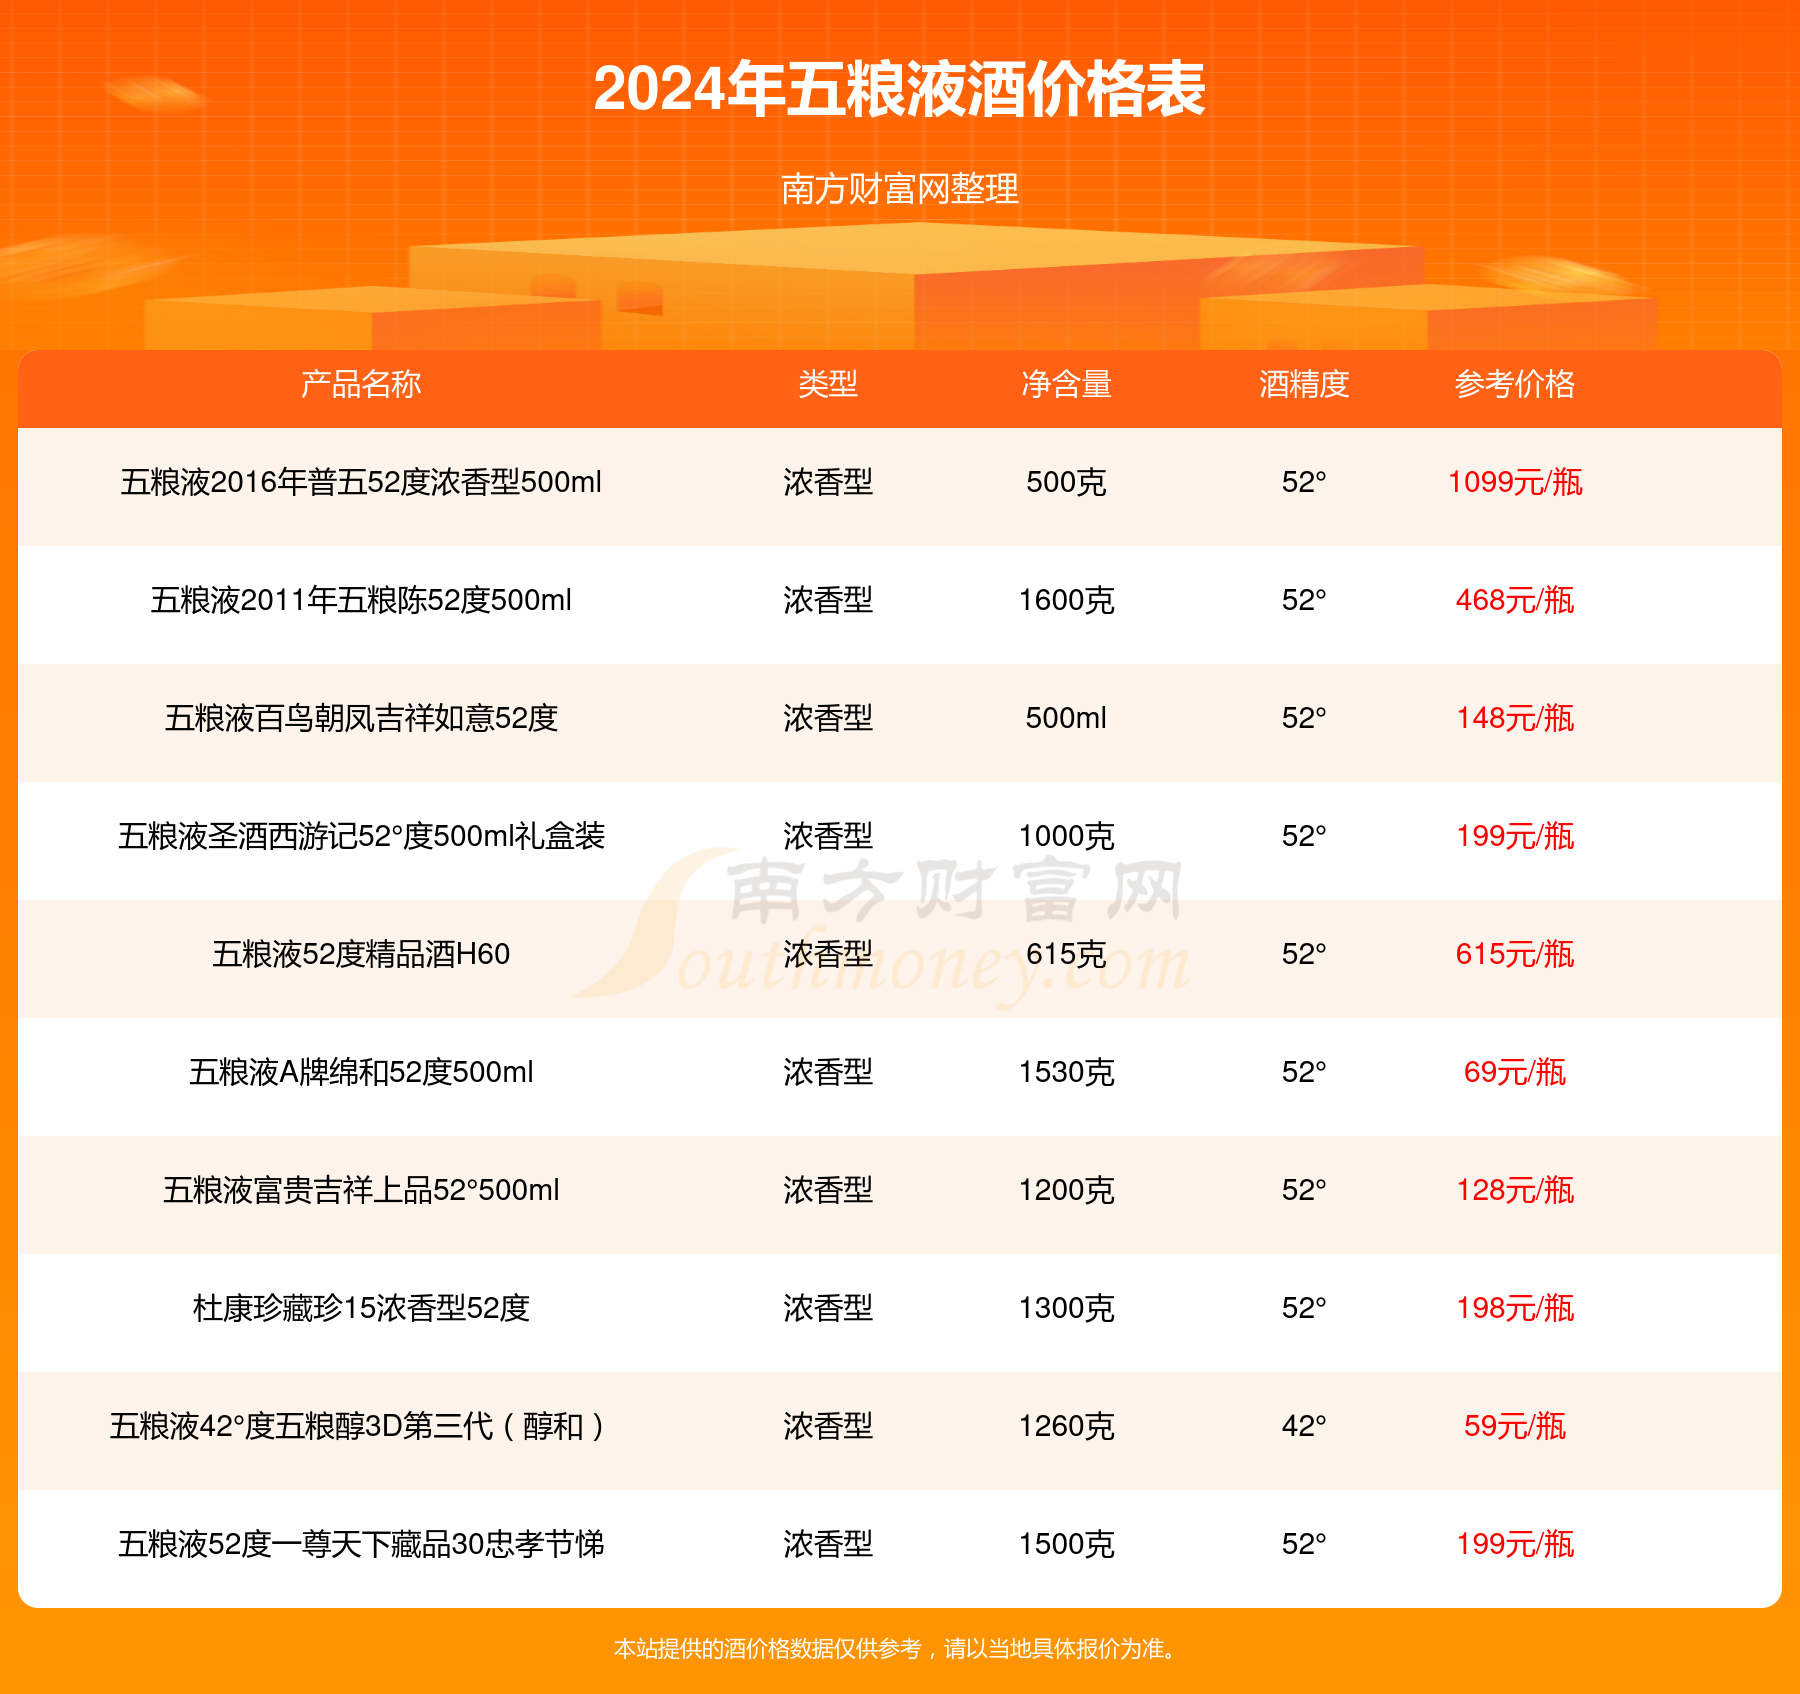Image resolution: width=1800 pixels, height=1694 pixels.
Task: Click 浓香型 in the 杜康珍藏 row
Action: click(x=828, y=1308)
